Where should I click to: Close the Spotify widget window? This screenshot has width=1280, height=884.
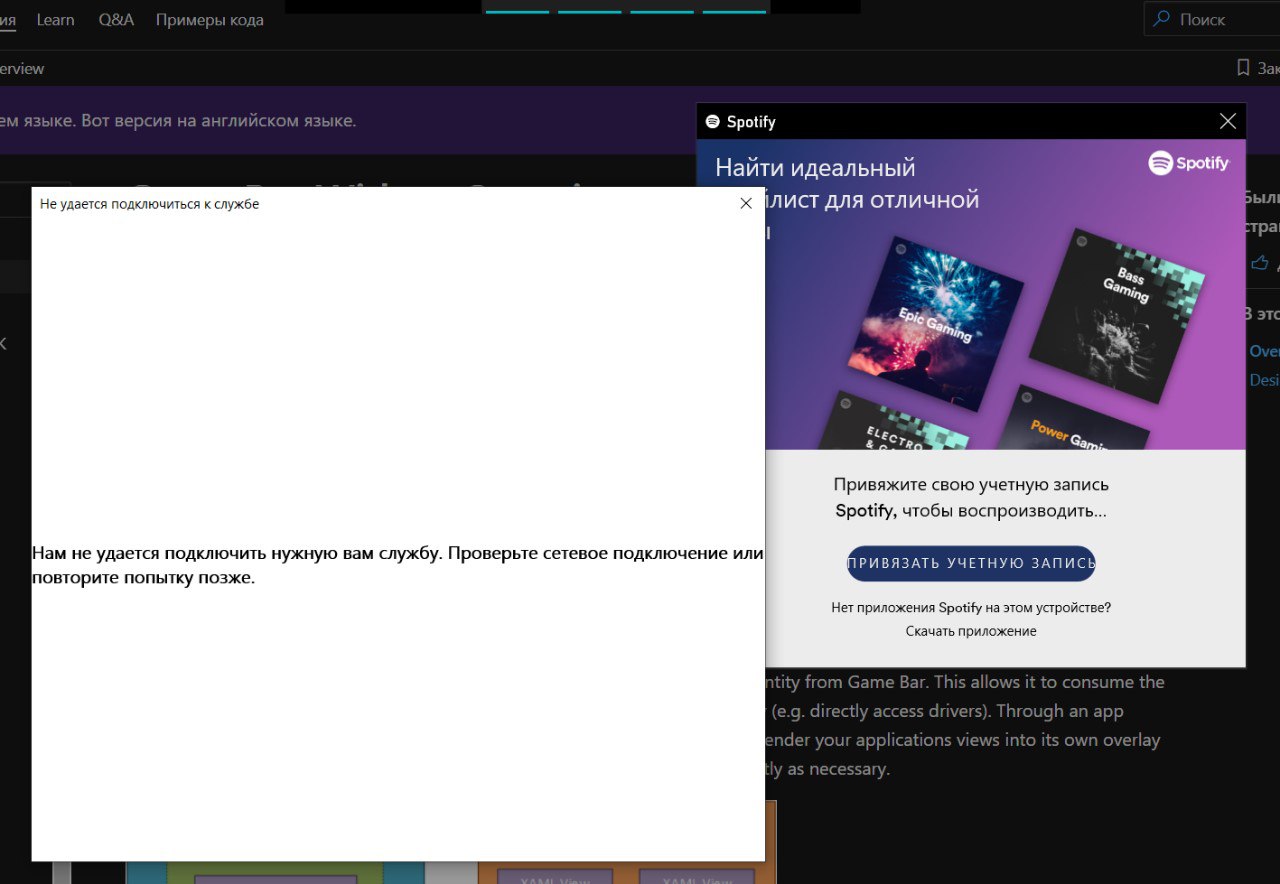coord(1228,121)
